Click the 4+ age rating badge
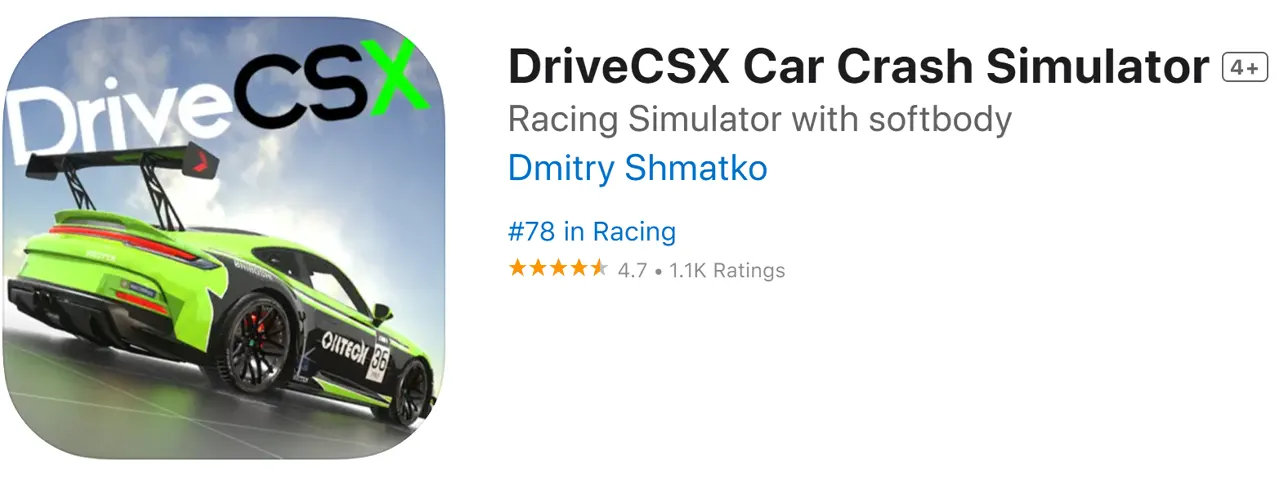This screenshot has height=477, width=1280. coord(1245,68)
